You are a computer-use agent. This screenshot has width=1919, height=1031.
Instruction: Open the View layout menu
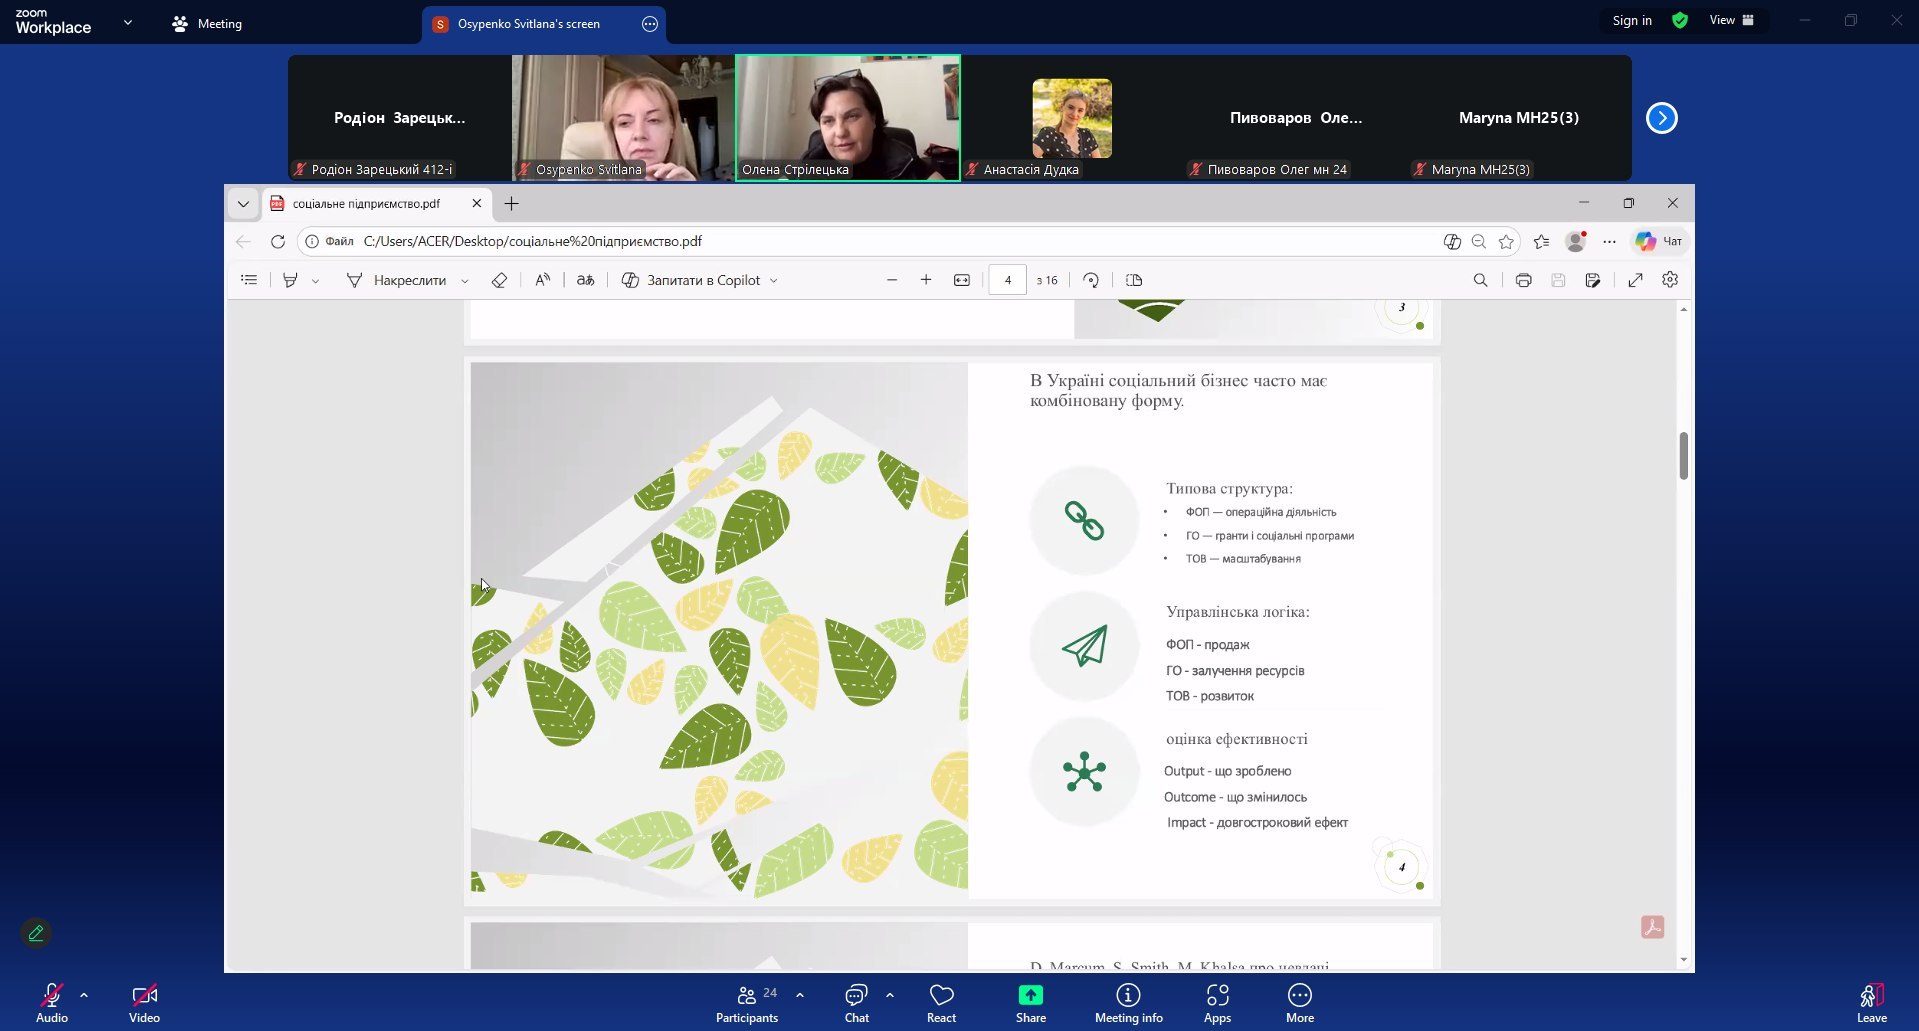tap(1732, 21)
